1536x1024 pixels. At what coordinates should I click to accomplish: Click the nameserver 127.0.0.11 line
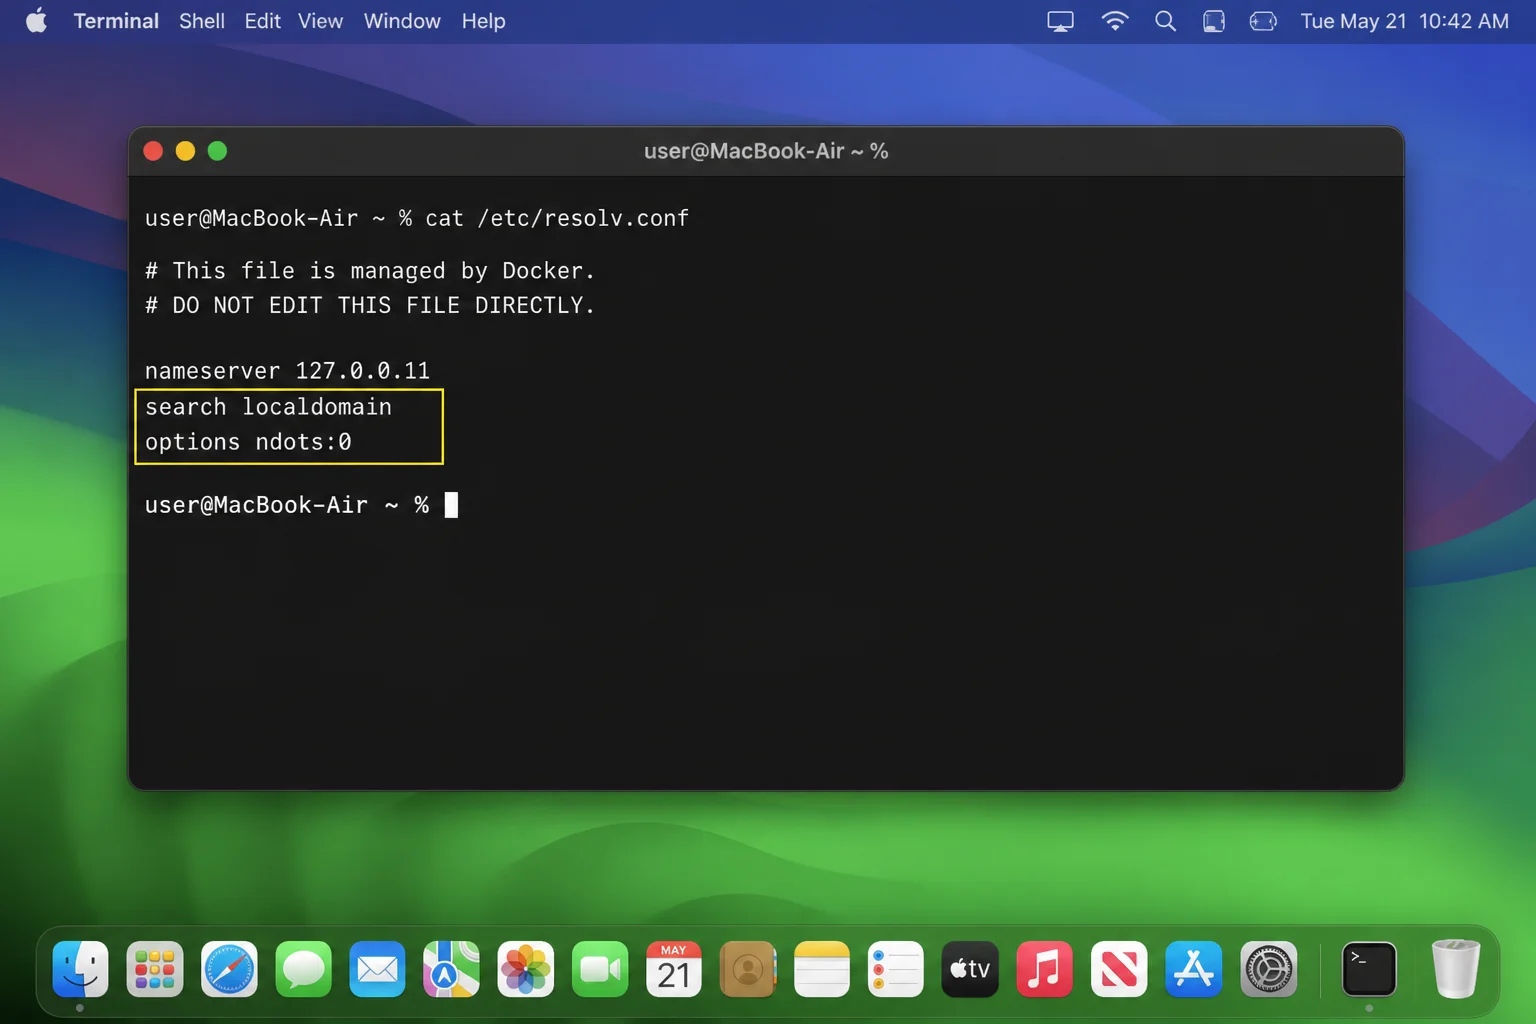click(287, 371)
